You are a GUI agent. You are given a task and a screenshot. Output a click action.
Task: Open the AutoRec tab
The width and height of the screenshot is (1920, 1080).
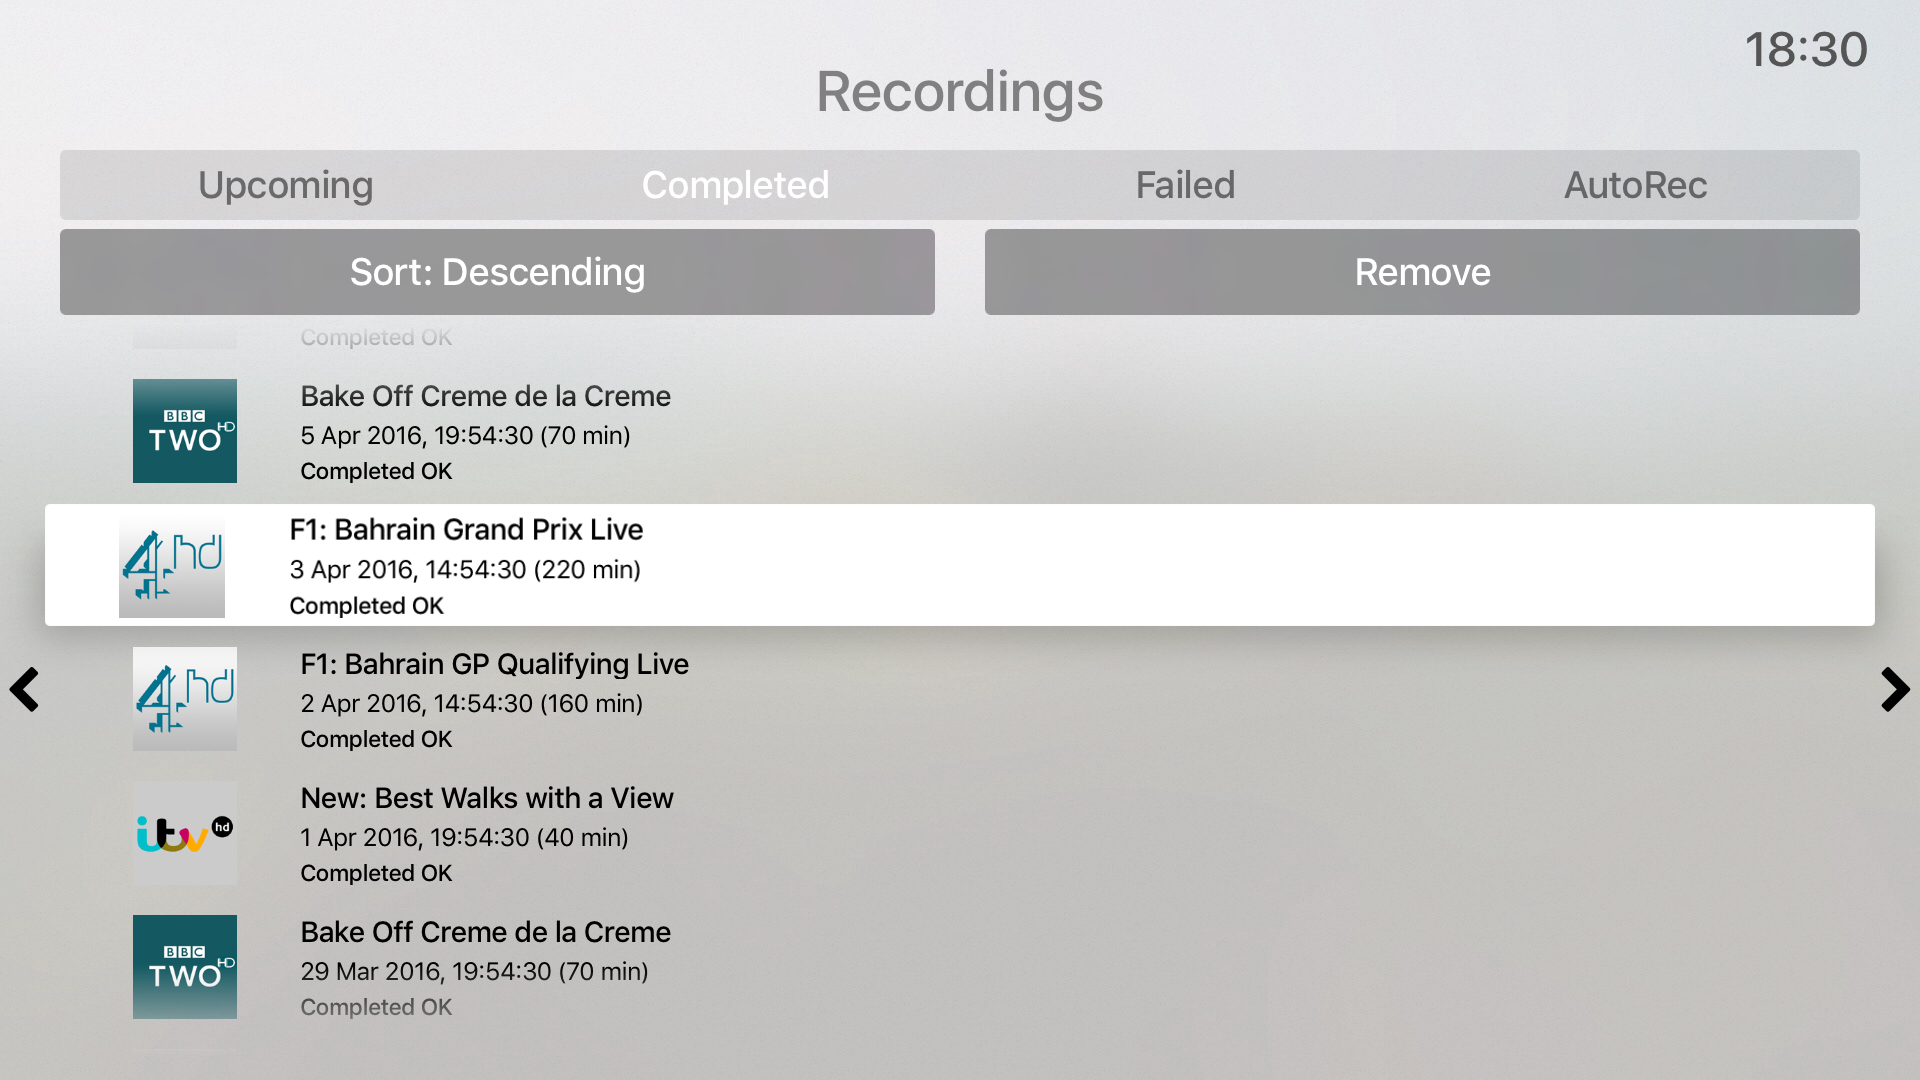[x=1635, y=185]
